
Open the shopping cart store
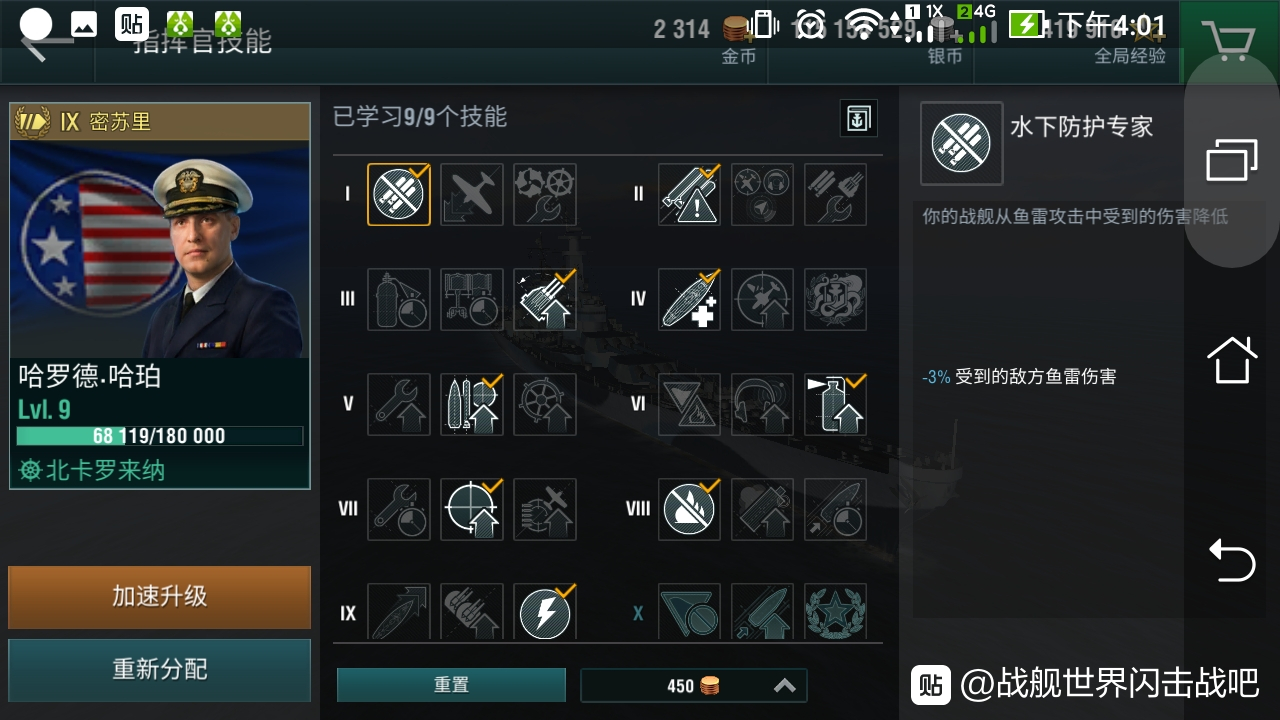[x=1230, y=41]
